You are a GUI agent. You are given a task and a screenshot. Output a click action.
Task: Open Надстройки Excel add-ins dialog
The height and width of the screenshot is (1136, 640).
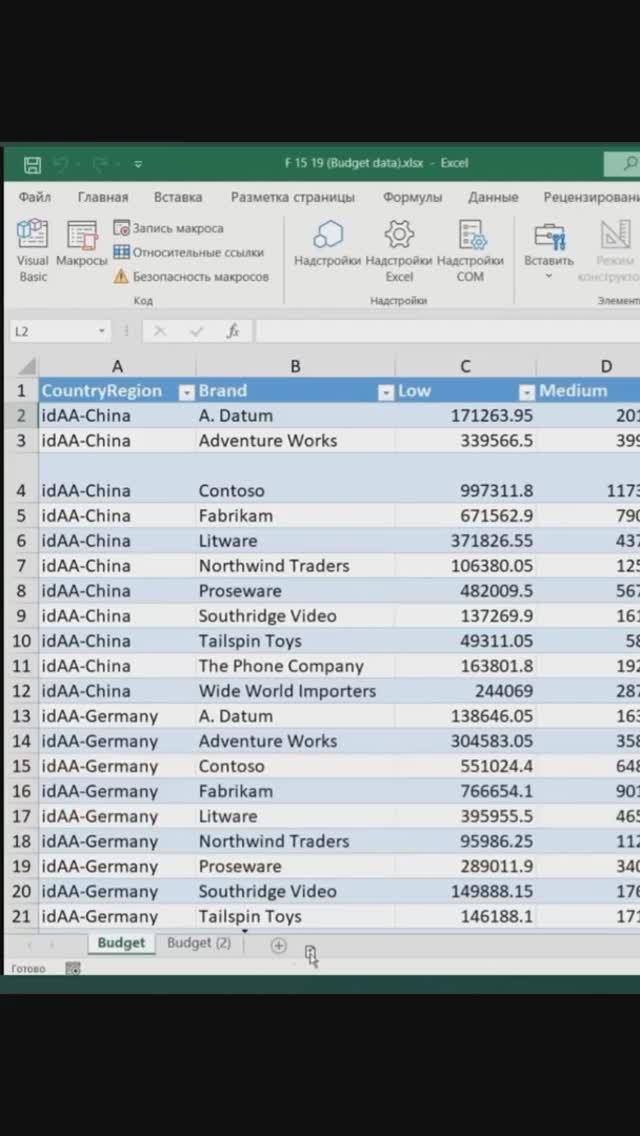[x=399, y=251]
